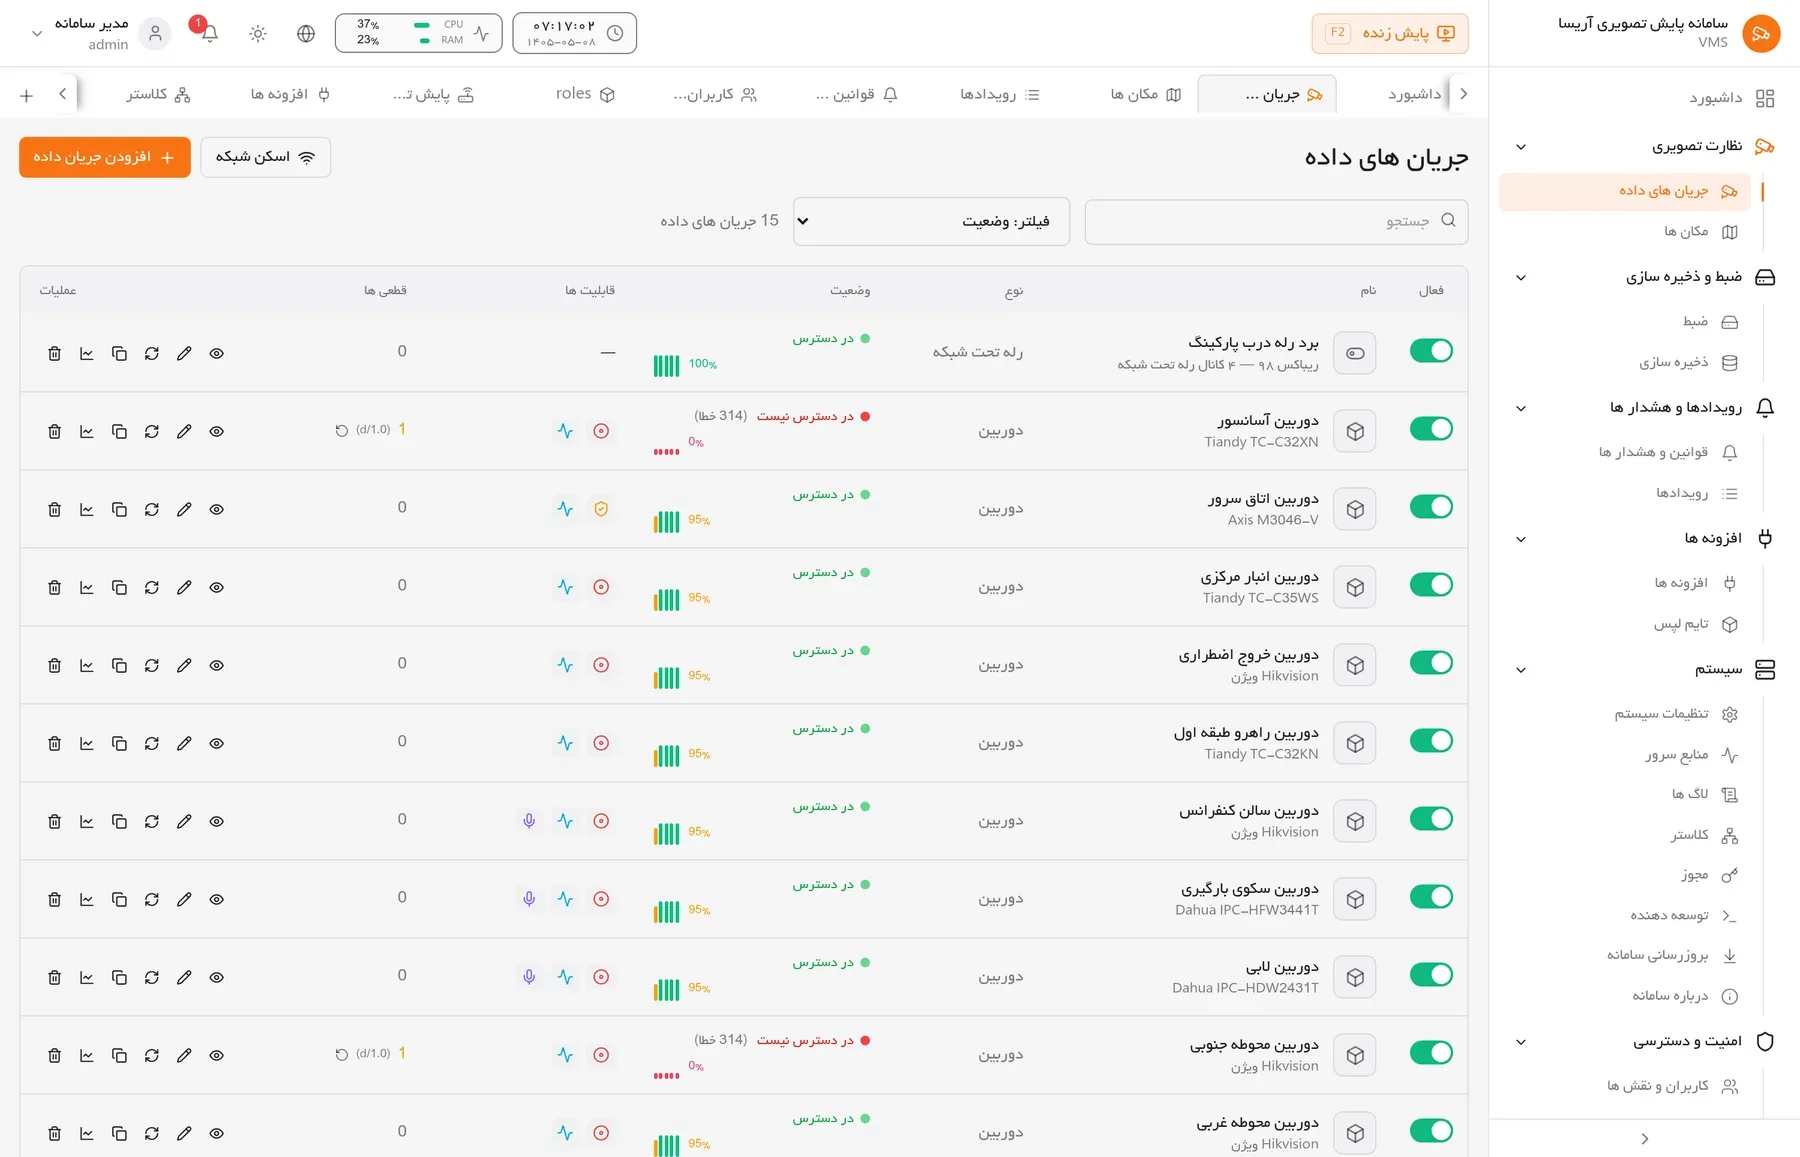Switch to the مکان ها tab

[x=1146, y=94]
